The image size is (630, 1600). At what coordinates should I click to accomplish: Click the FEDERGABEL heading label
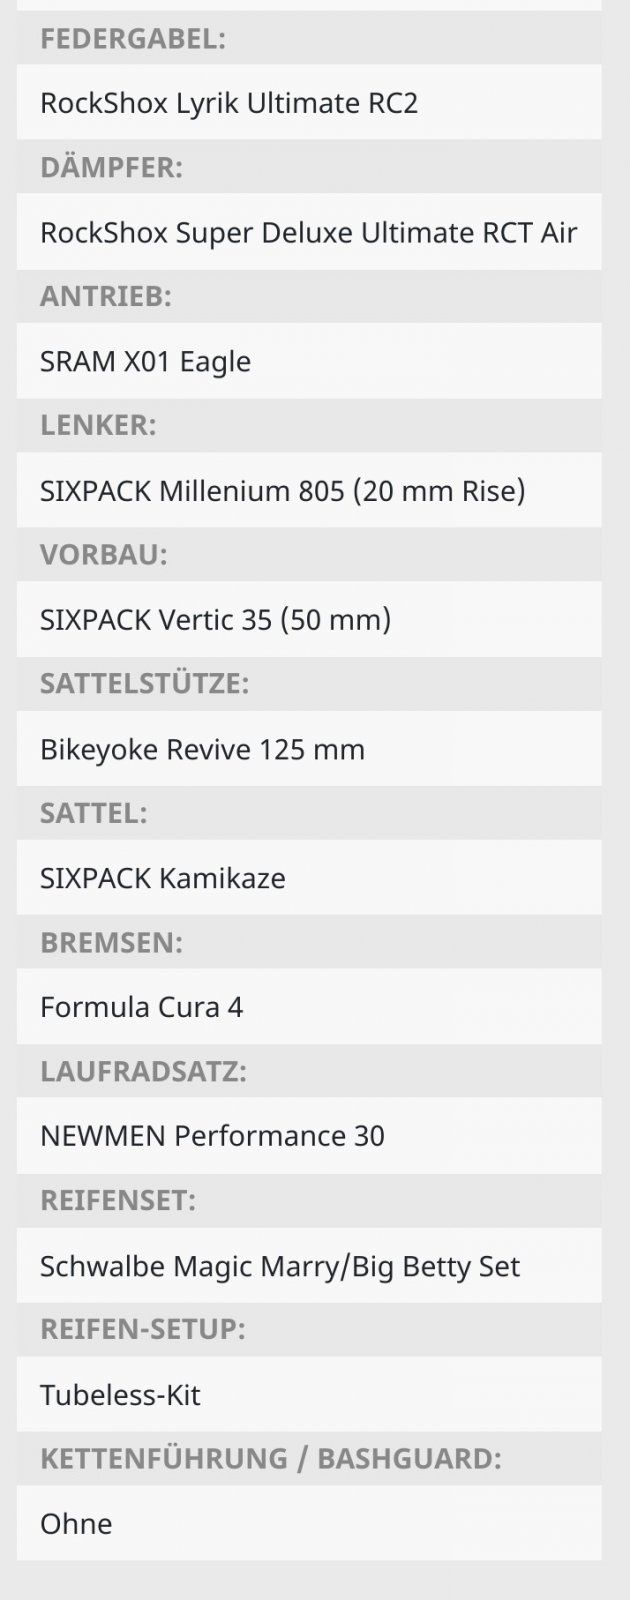click(133, 39)
